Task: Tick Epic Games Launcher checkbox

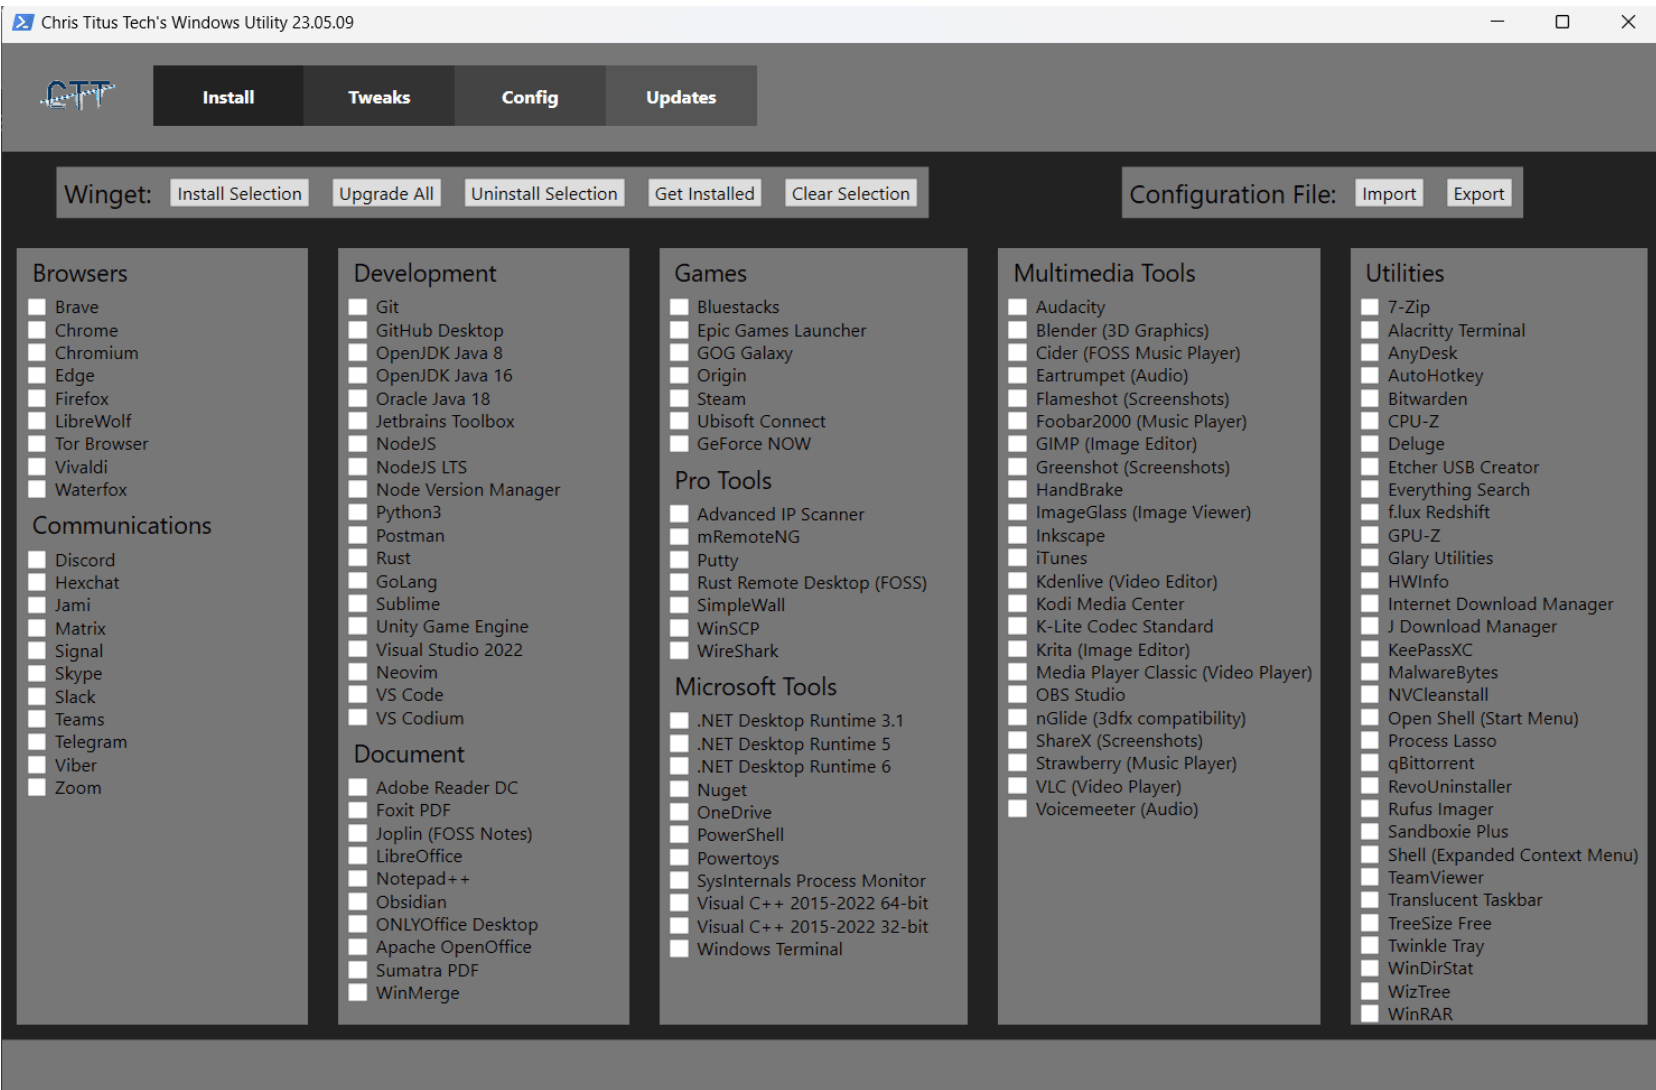Action: click(679, 330)
